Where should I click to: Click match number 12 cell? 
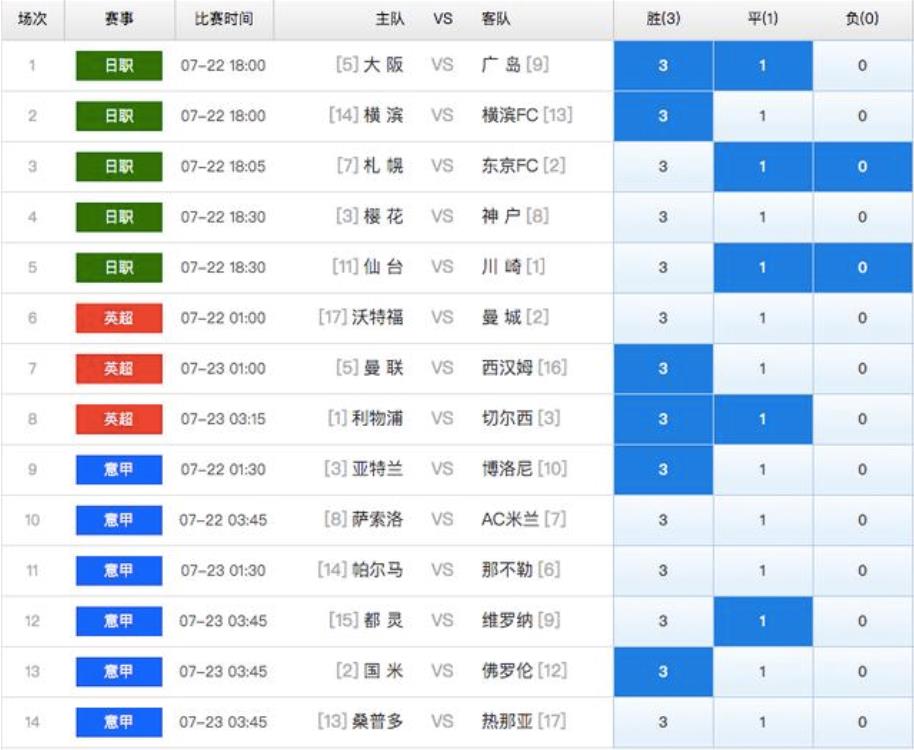pyautogui.click(x=33, y=621)
